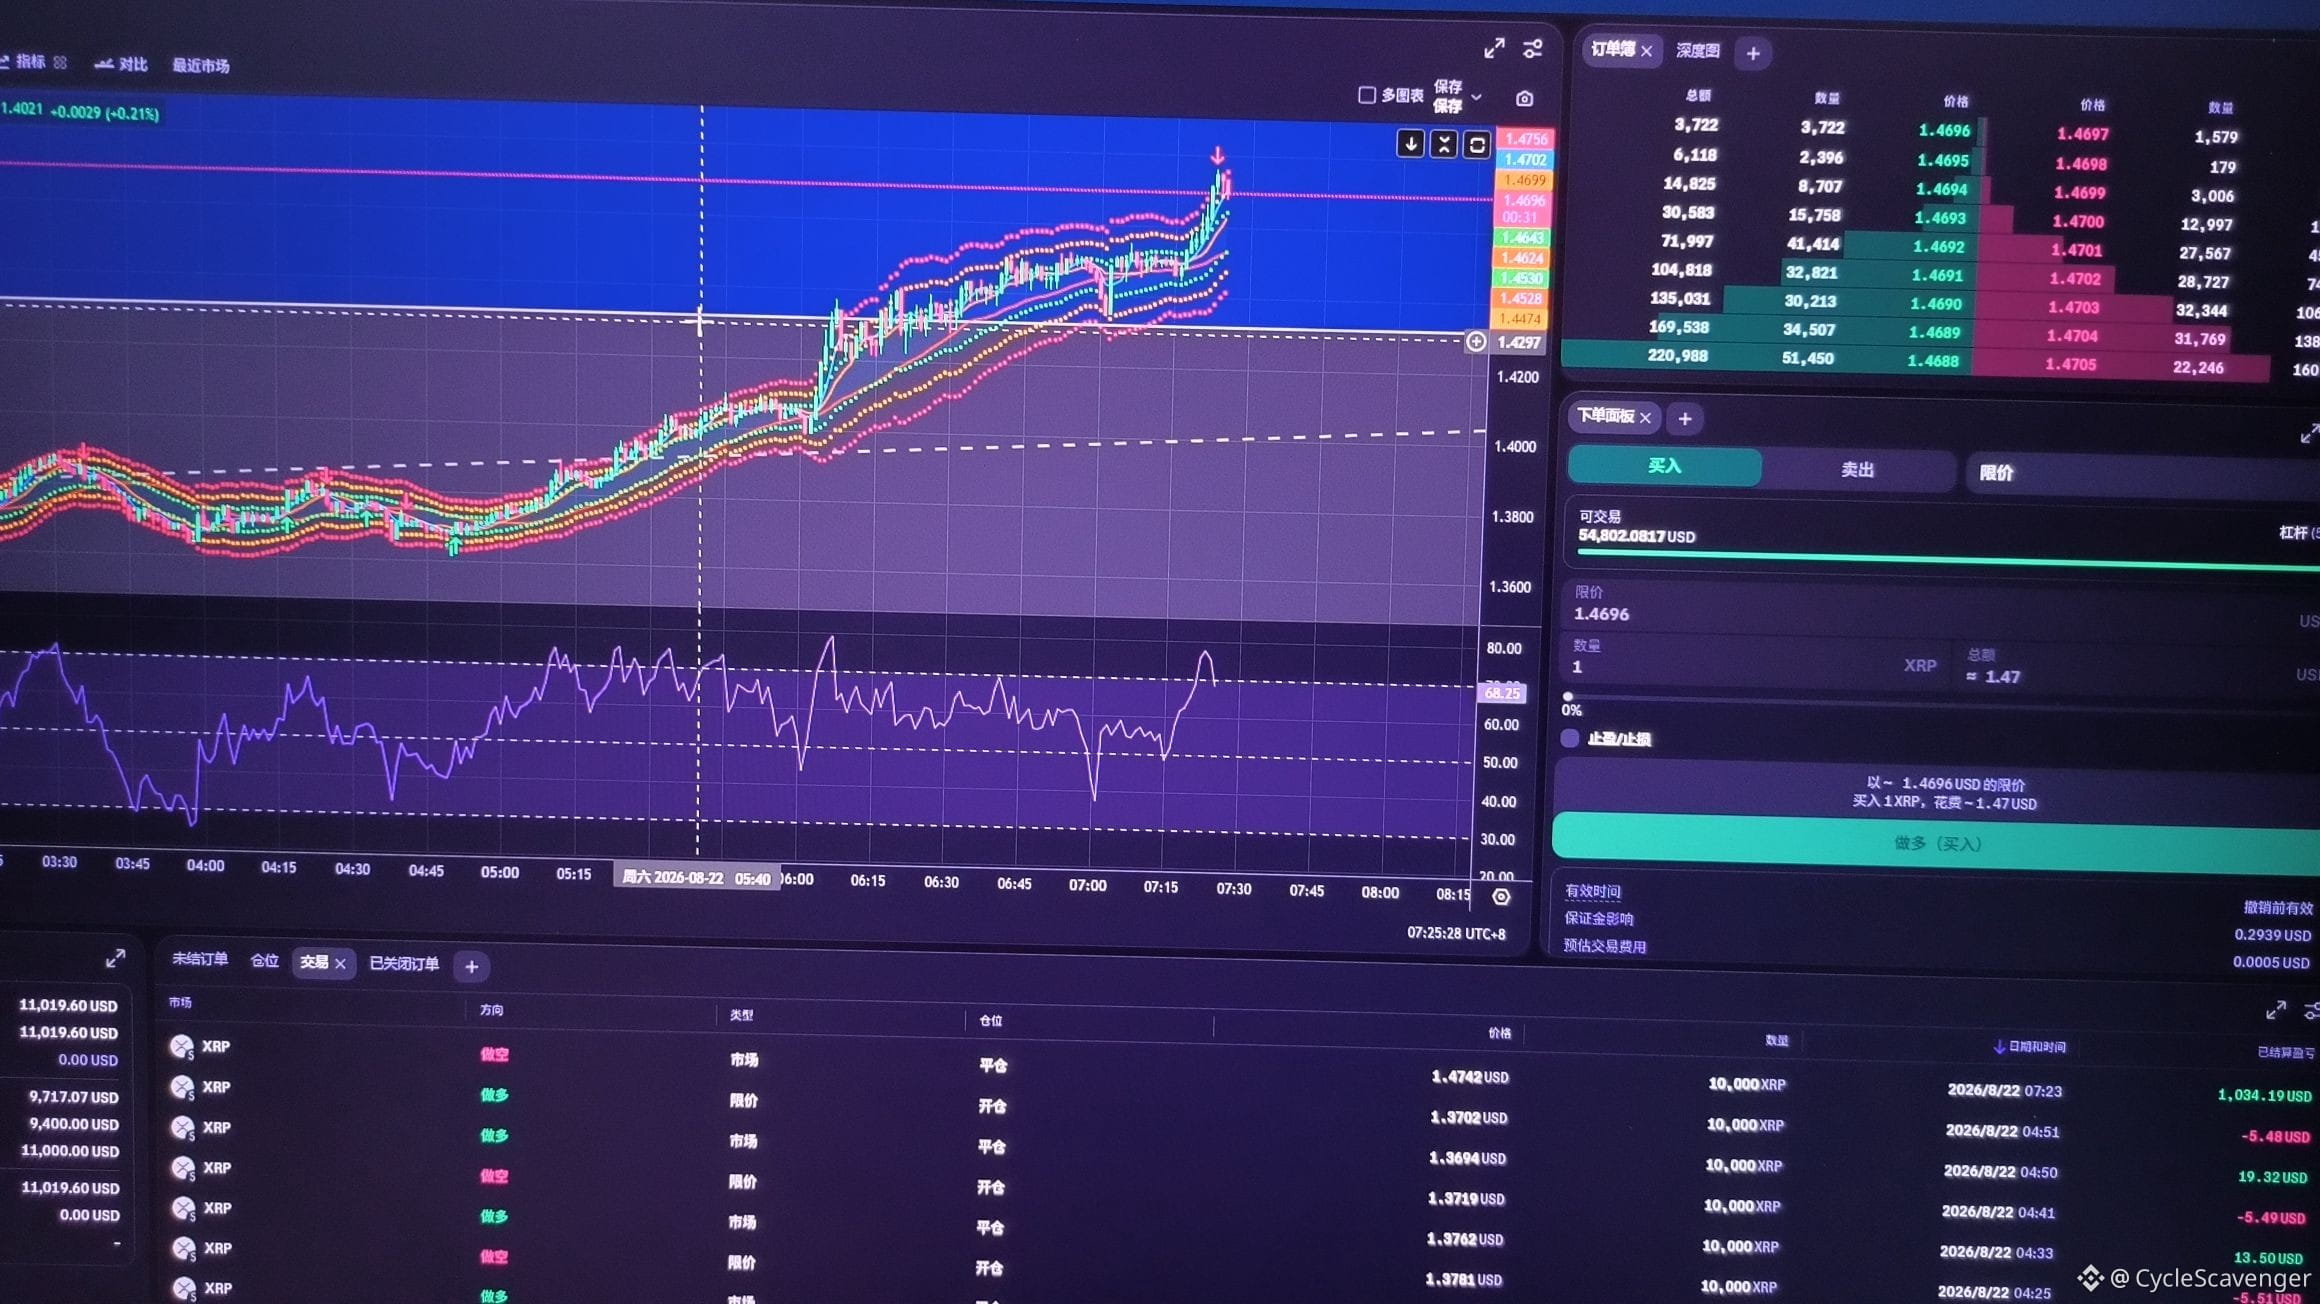Click the 1,034.19 USD realized profit value
This screenshot has width=2320, height=1304.
point(2264,1095)
